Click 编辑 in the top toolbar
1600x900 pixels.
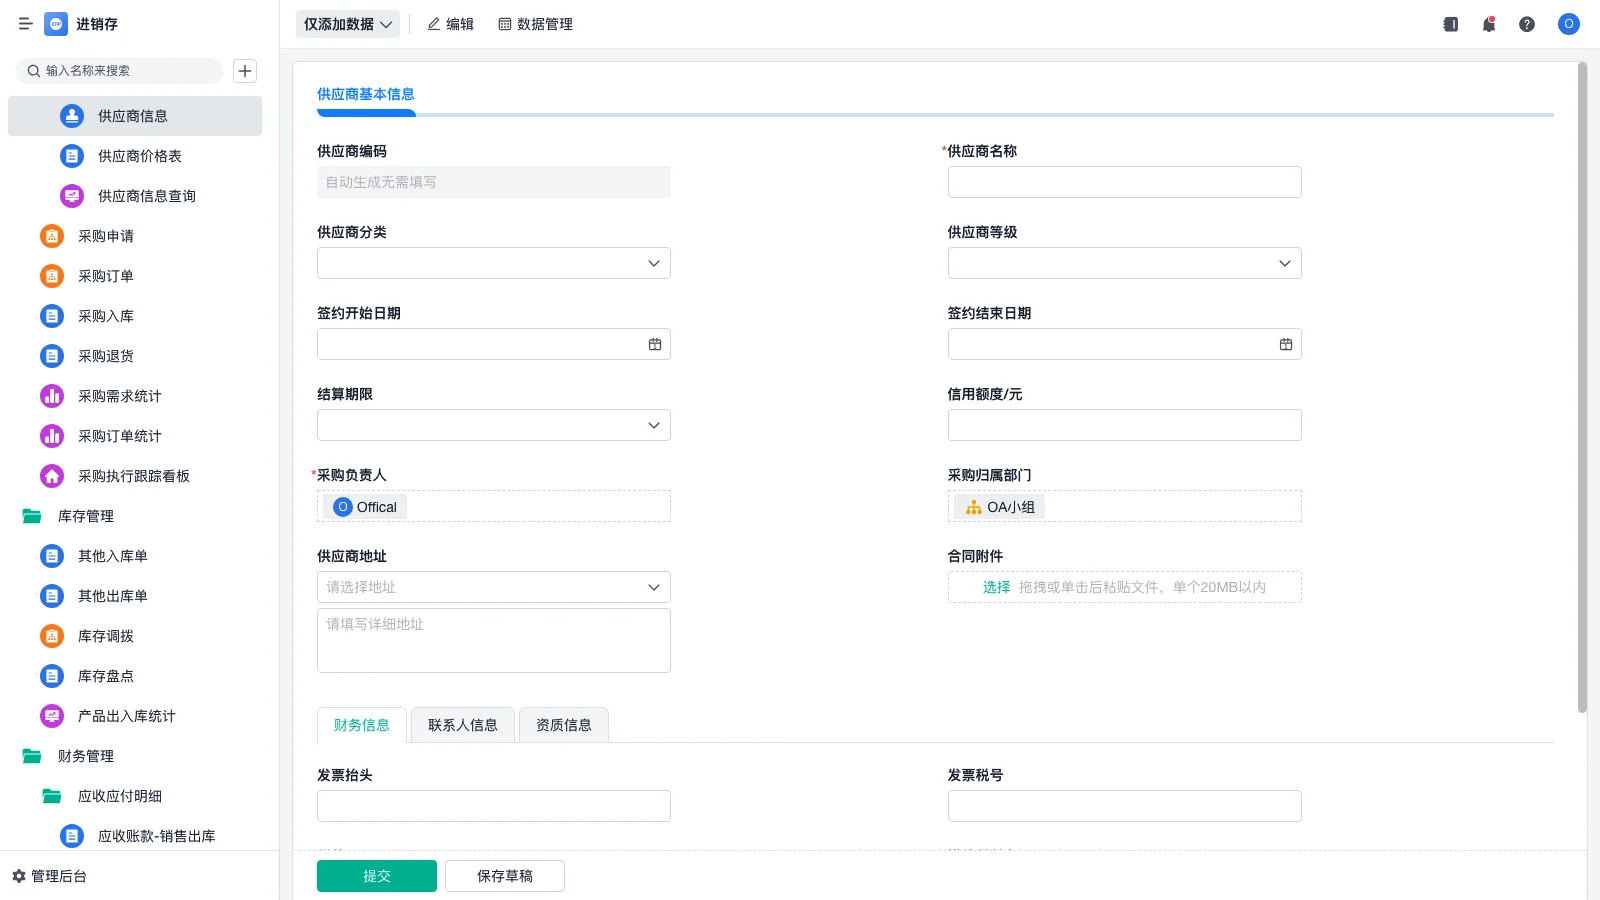450,24
